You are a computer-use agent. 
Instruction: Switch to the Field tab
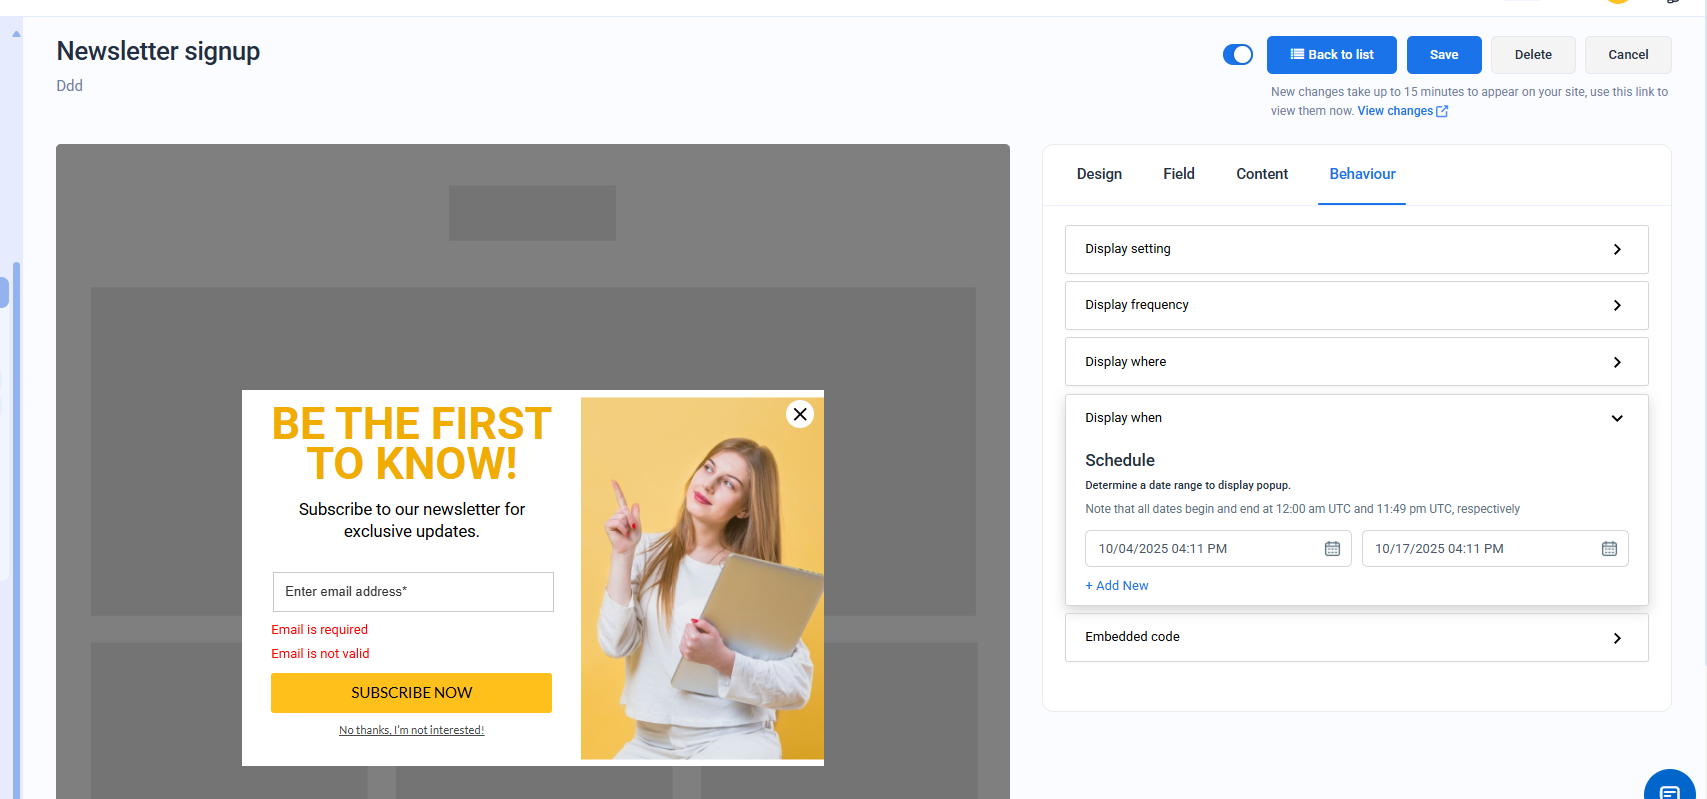pos(1178,174)
